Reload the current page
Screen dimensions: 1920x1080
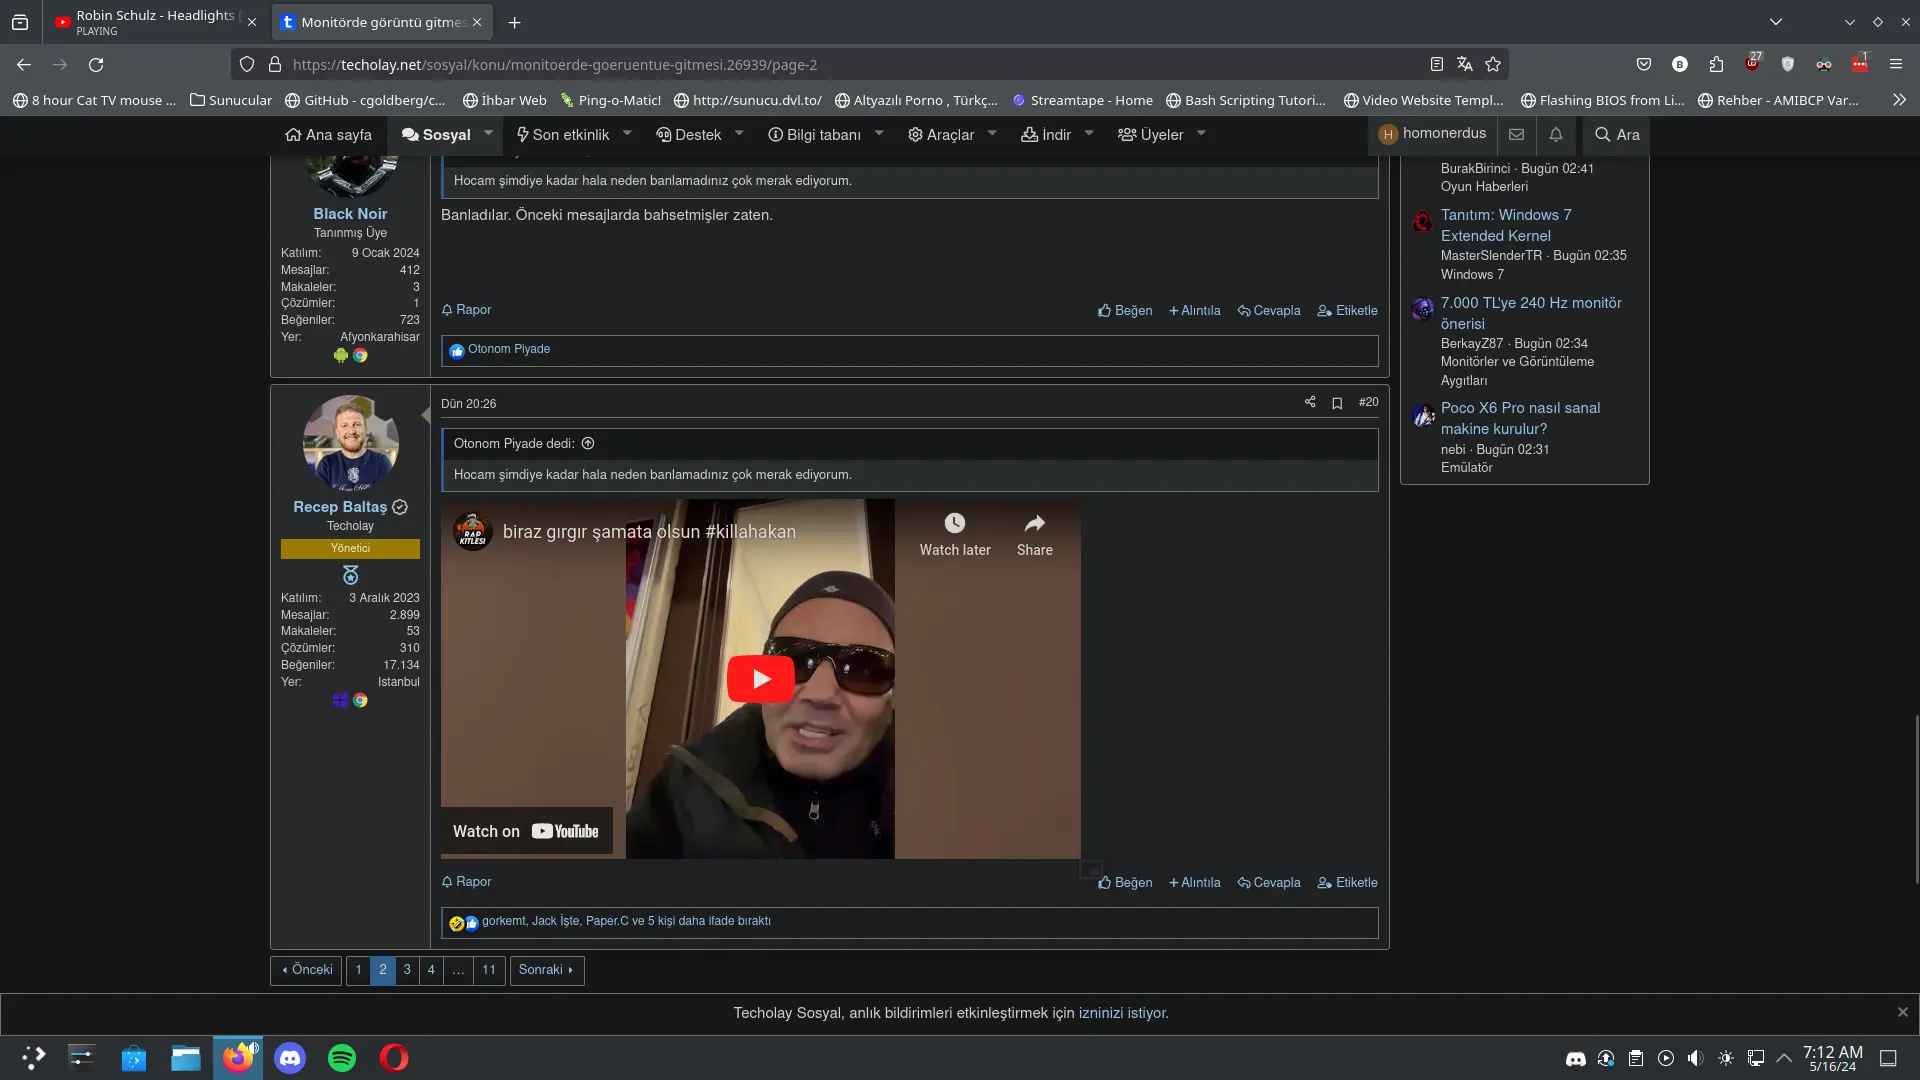coord(96,64)
